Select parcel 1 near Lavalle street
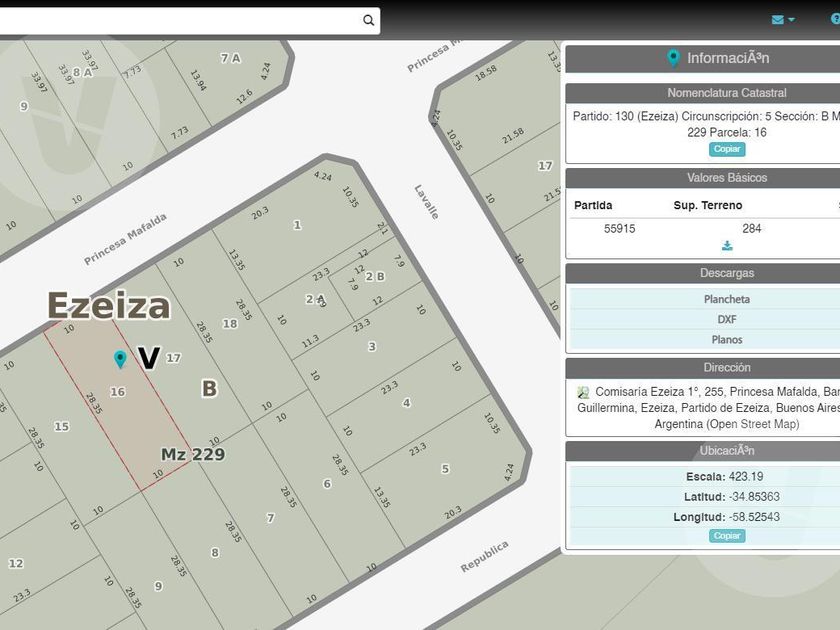 tap(297, 225)
